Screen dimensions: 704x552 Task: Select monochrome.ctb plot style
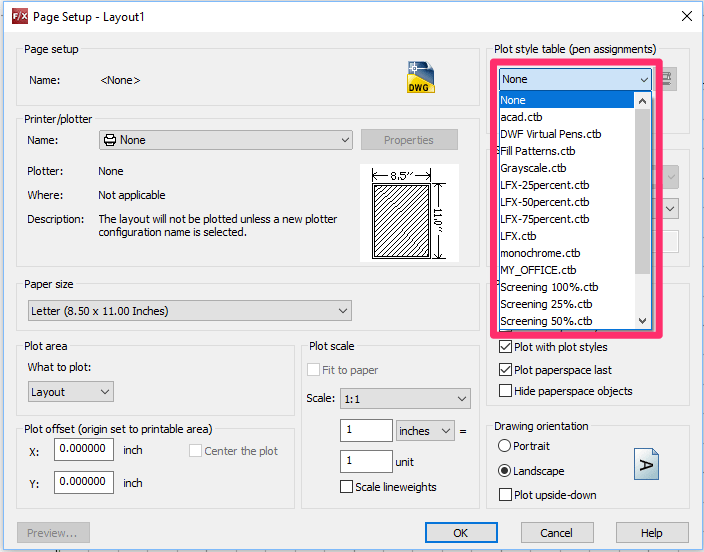point(567,253)
